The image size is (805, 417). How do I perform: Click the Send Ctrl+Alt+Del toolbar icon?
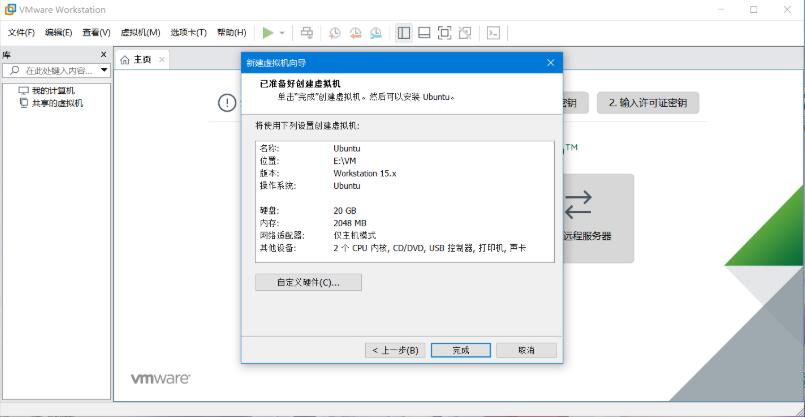point(306,33)
